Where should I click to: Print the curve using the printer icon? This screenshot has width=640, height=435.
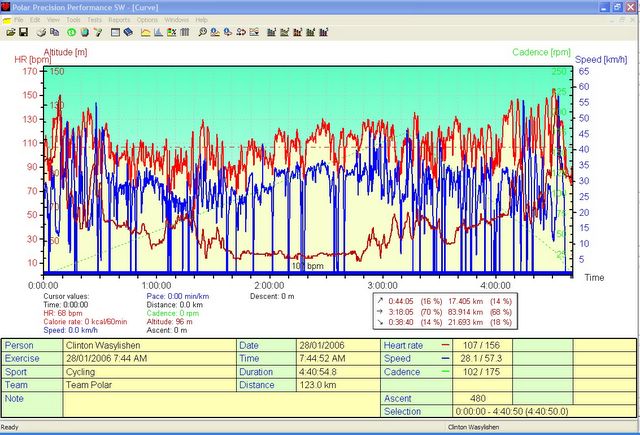[41, 32]
